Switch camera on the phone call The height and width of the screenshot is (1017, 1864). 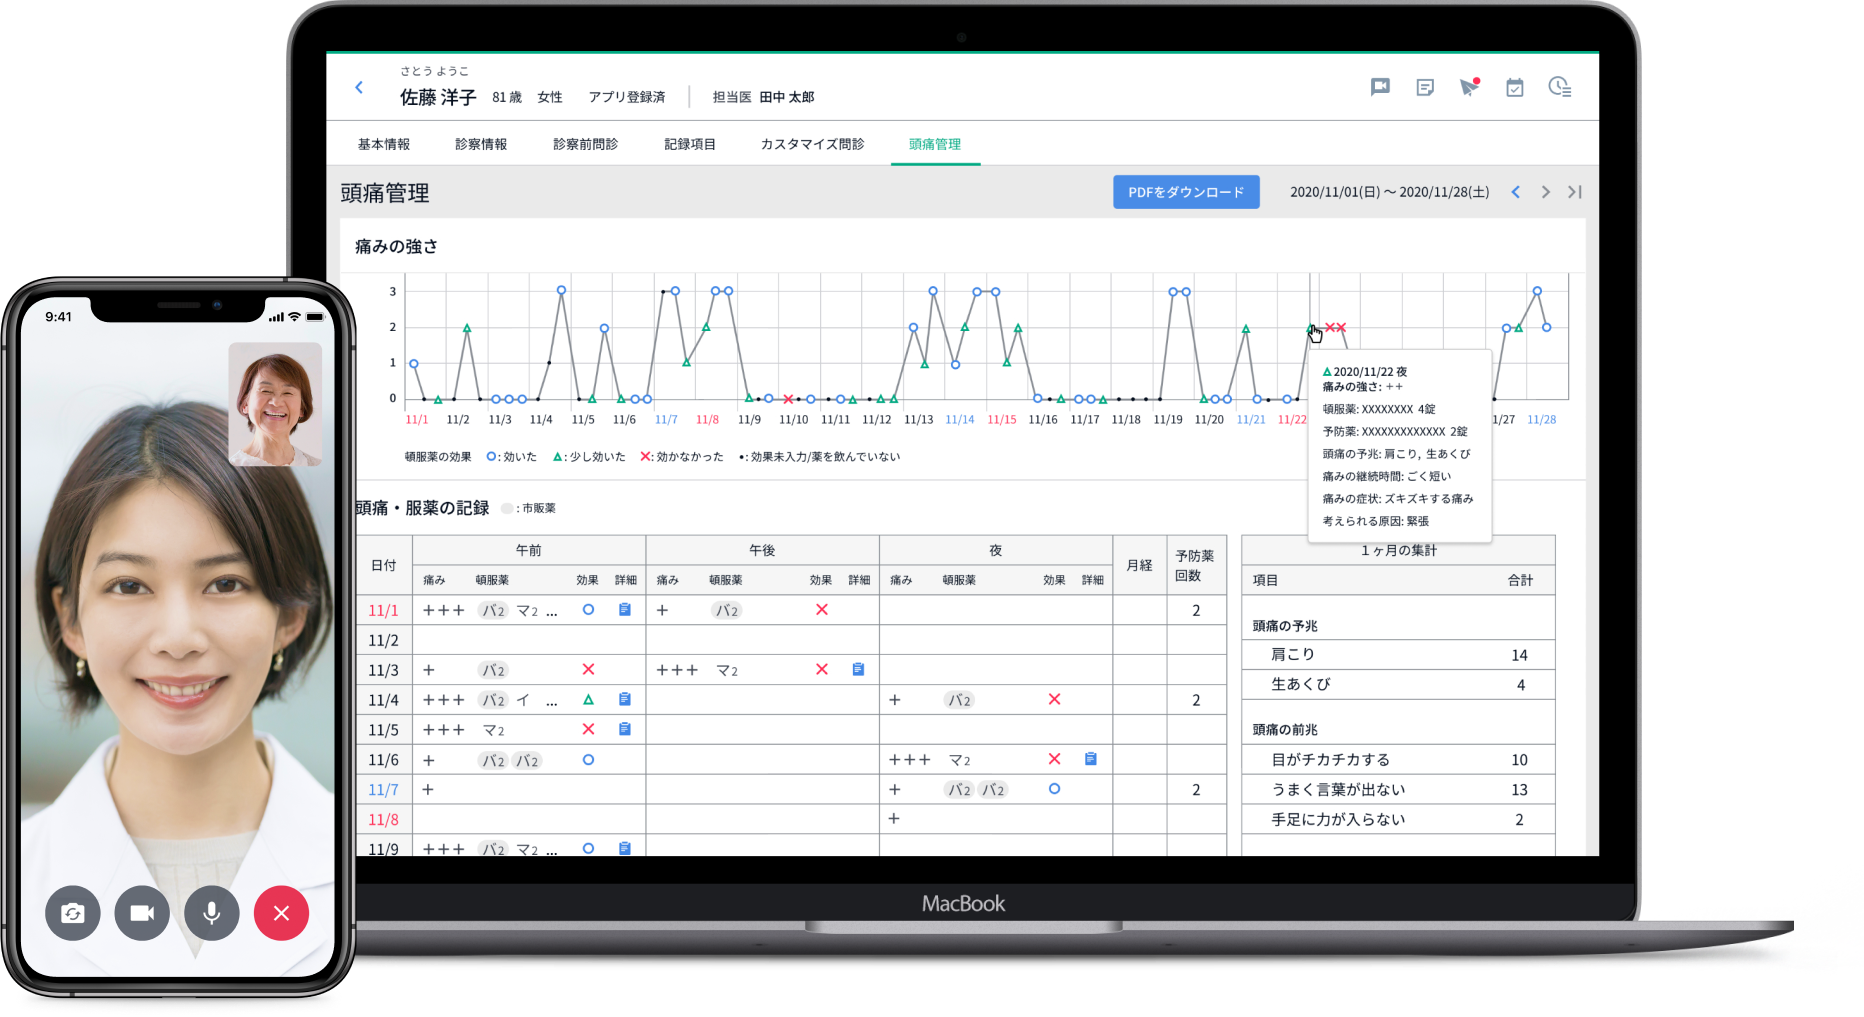(73, 913)
